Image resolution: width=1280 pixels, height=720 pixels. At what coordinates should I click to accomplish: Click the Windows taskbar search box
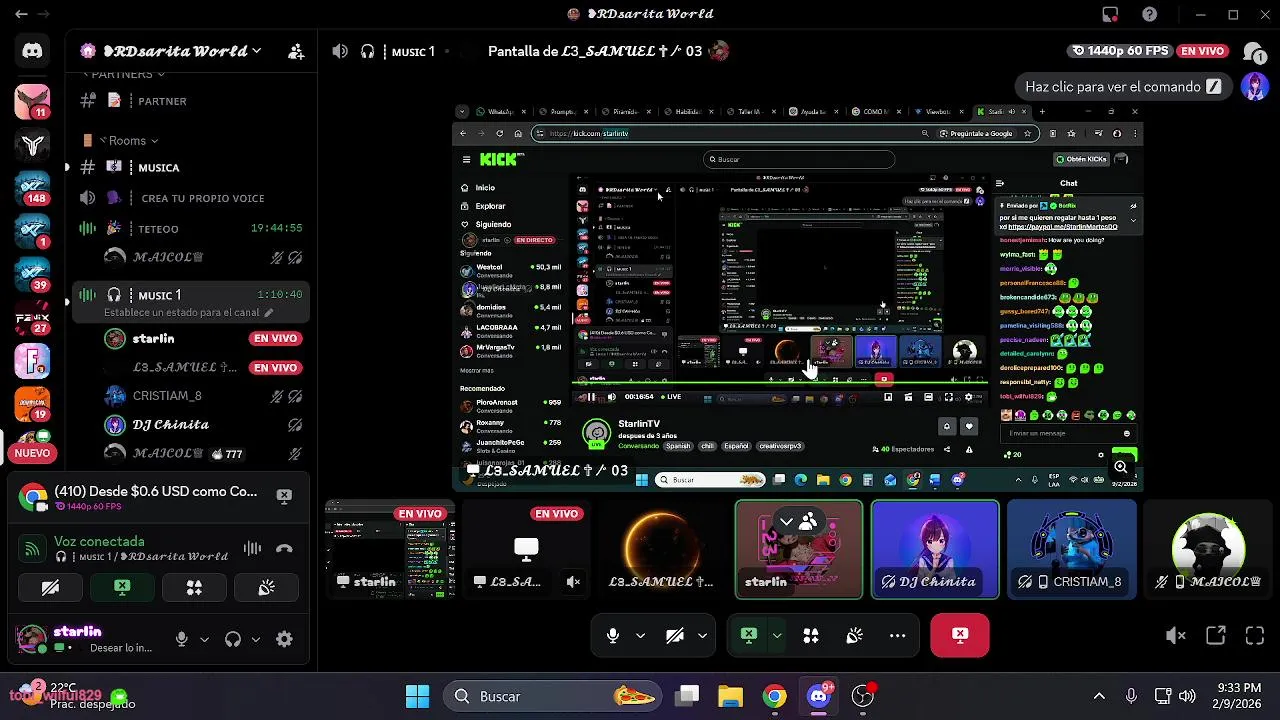[554, 696]
